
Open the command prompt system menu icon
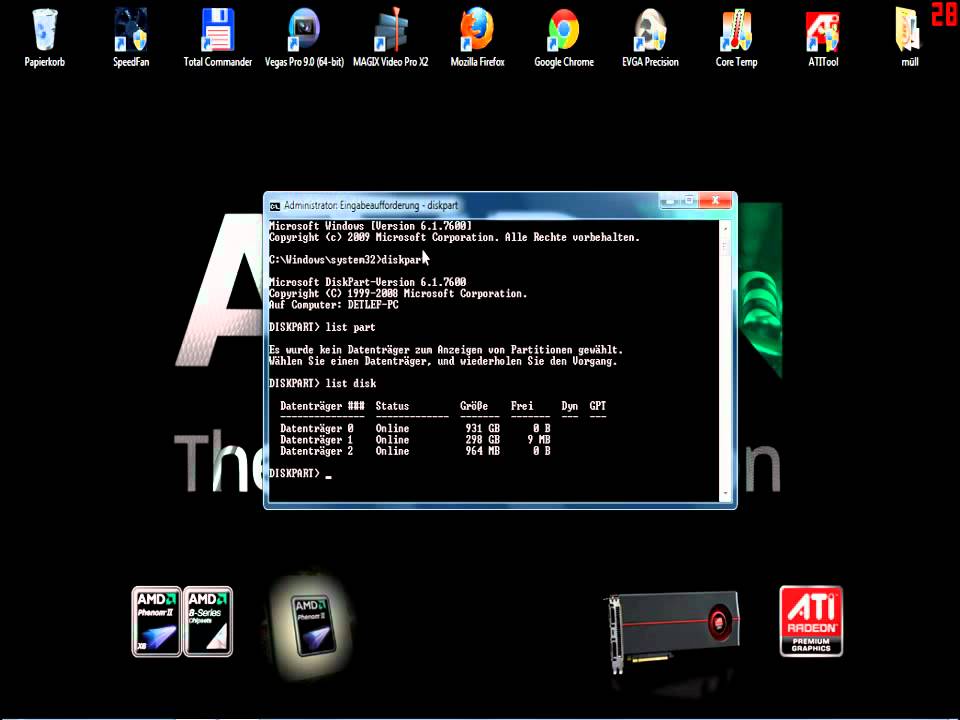[x=275, y=205]
